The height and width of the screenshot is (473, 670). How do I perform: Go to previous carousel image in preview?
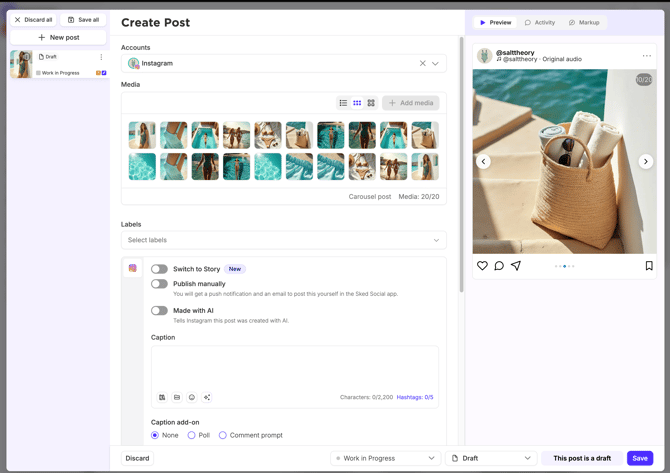point(483,162)
